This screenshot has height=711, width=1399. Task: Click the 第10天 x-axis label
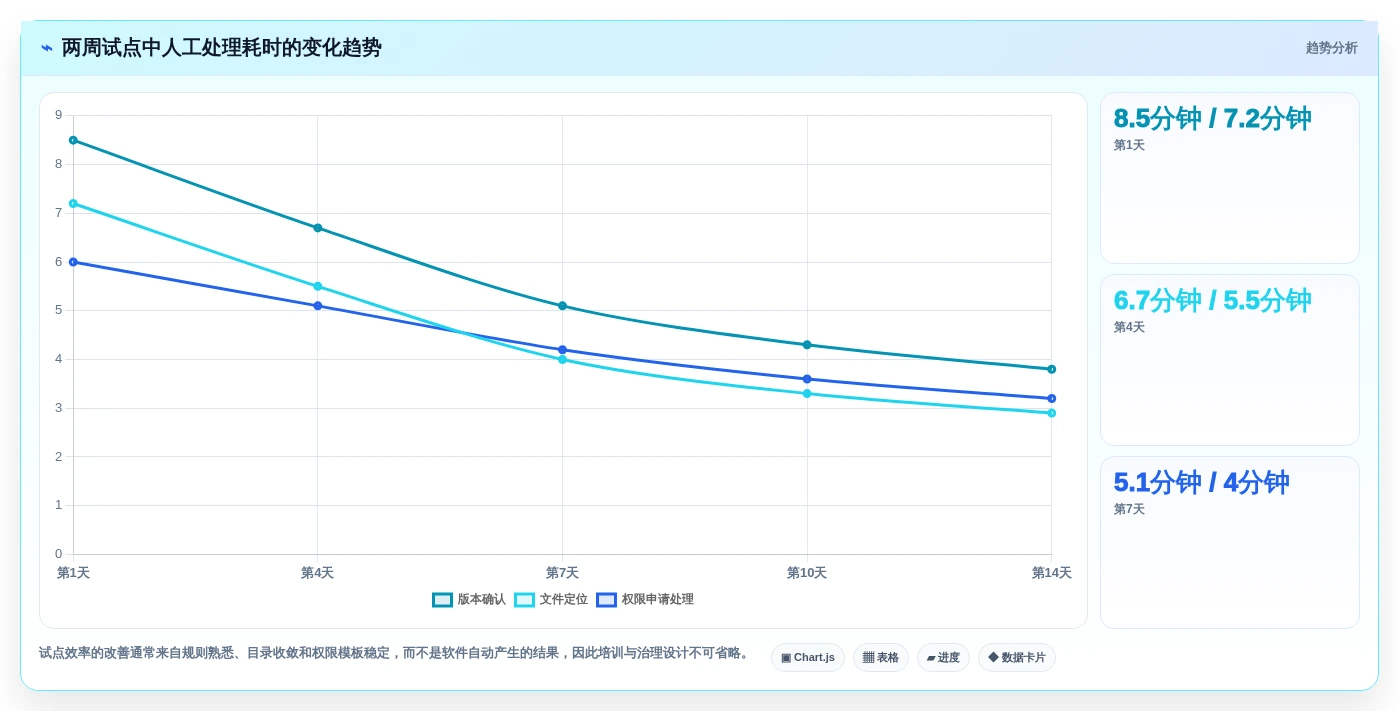[x=807, y=573]
